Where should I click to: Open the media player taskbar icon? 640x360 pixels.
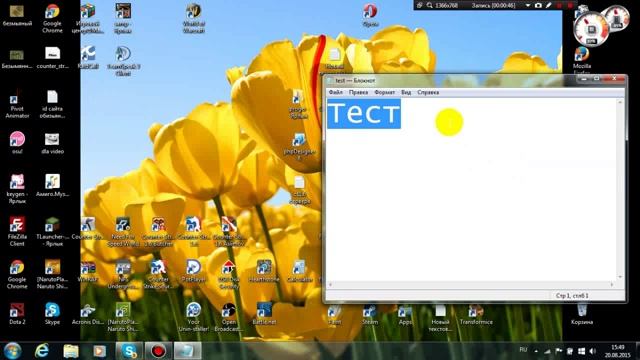tap(100, 351)
